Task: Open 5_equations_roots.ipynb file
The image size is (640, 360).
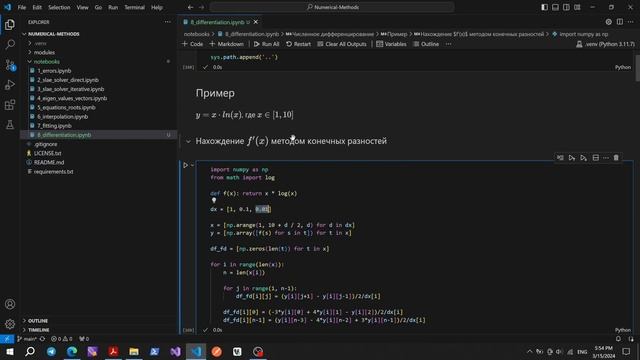Action: tap(66, 108)
